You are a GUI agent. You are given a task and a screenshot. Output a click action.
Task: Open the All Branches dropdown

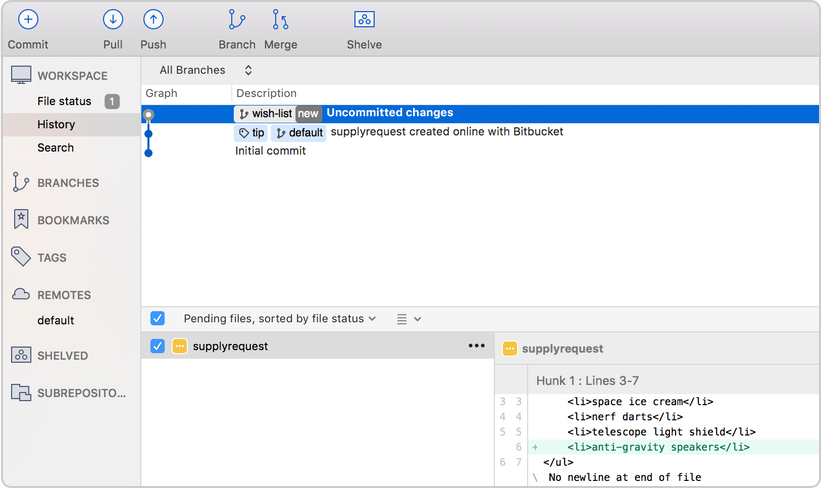206,70
